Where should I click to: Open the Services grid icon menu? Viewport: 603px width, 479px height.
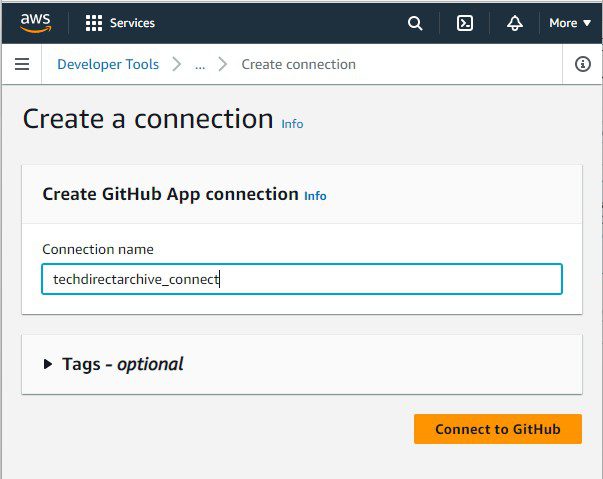94,23
